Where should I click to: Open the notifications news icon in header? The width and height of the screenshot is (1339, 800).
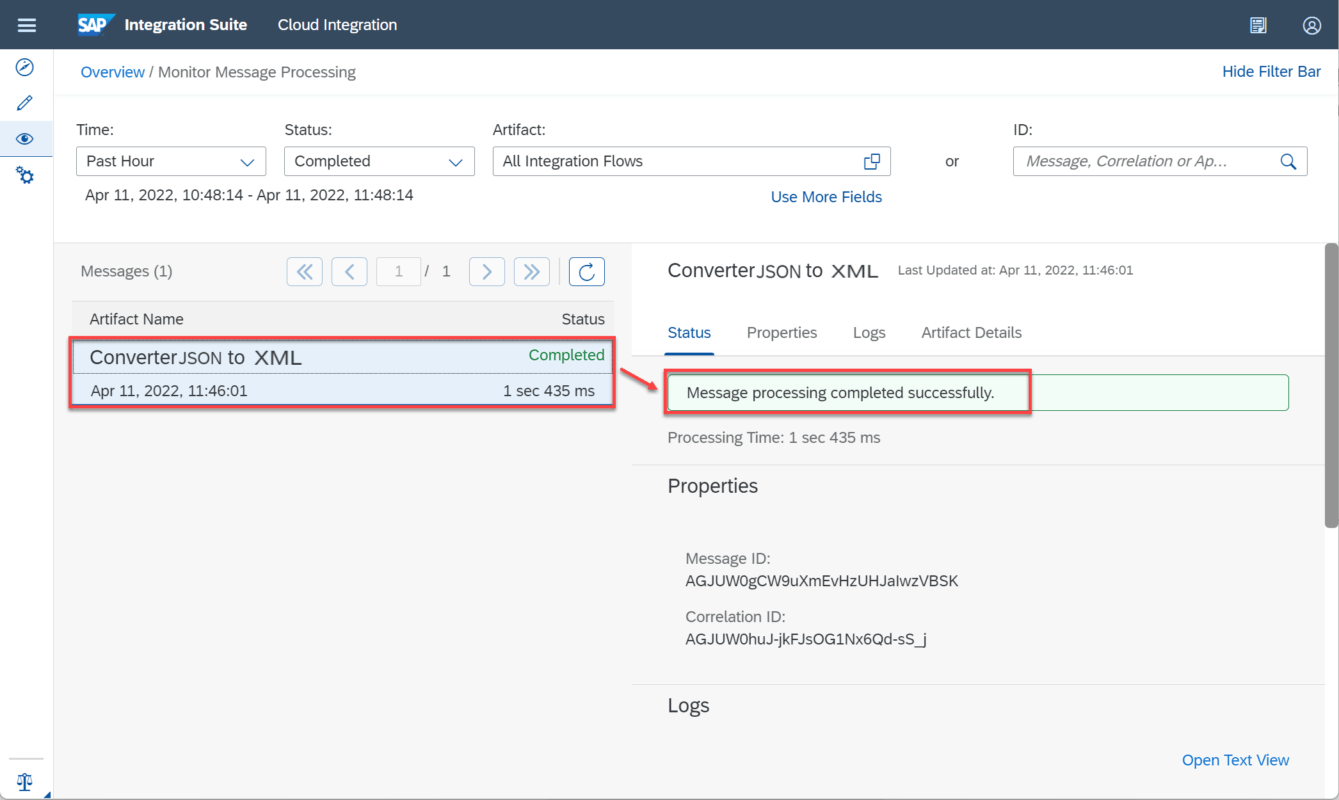point(1259,25)
